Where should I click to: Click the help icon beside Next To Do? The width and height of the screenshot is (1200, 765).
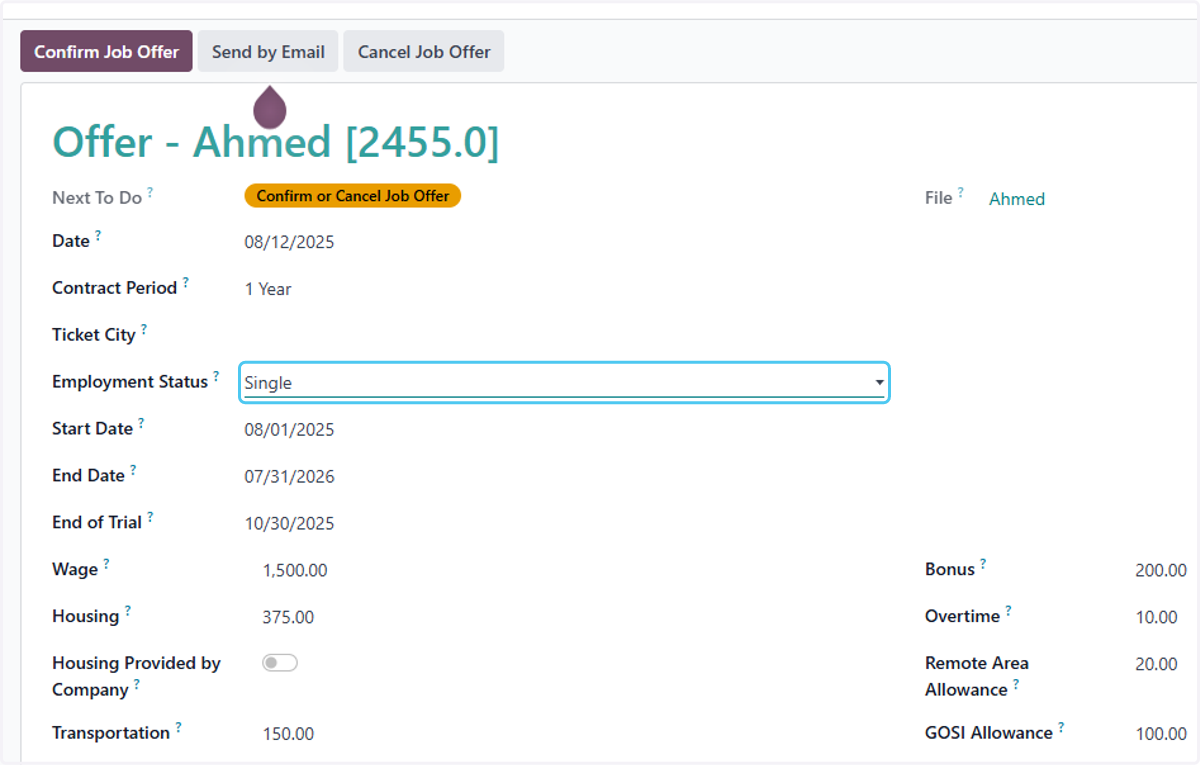(x=150, y=192)
